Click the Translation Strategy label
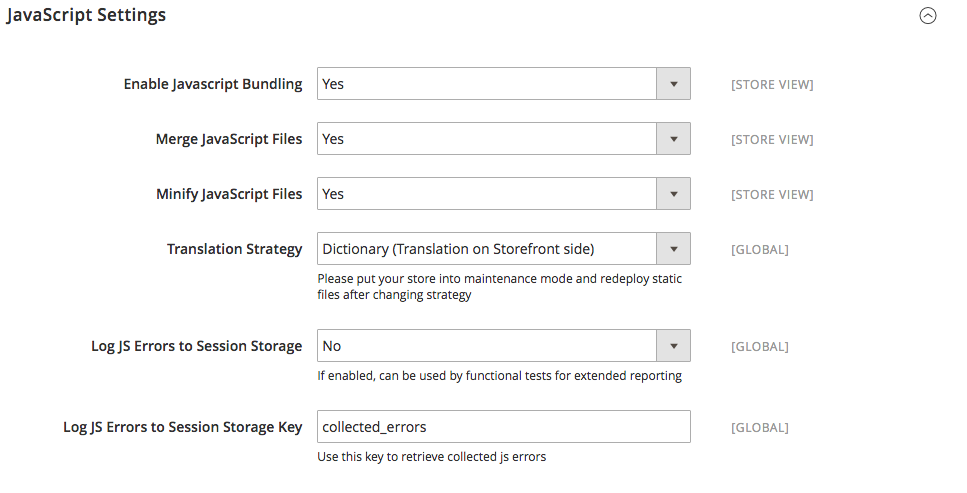Screen dimensions: 967x493 234,249
